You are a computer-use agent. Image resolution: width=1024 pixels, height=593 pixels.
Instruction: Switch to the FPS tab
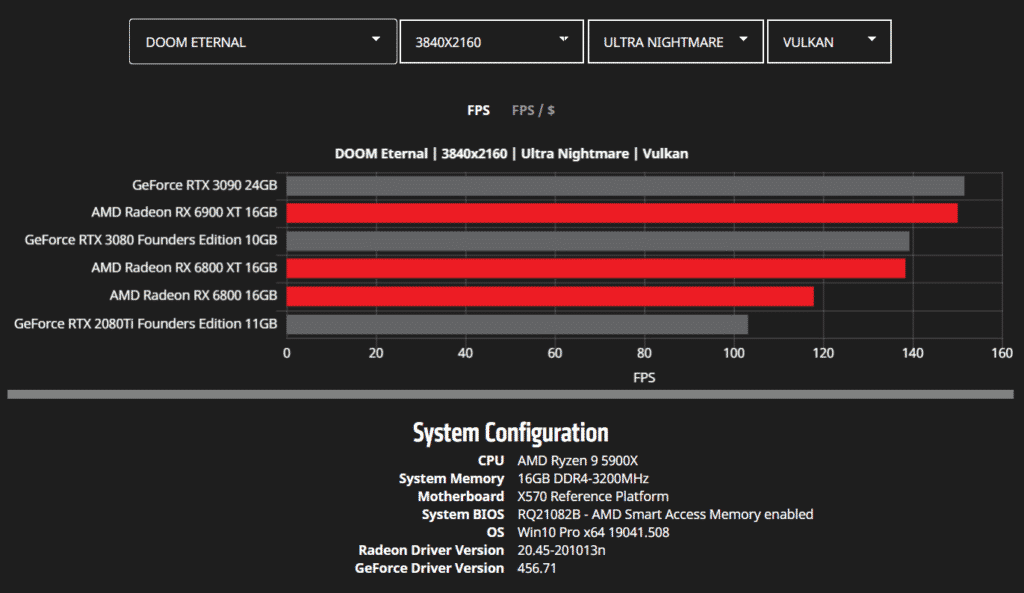(x=478, y=110)
